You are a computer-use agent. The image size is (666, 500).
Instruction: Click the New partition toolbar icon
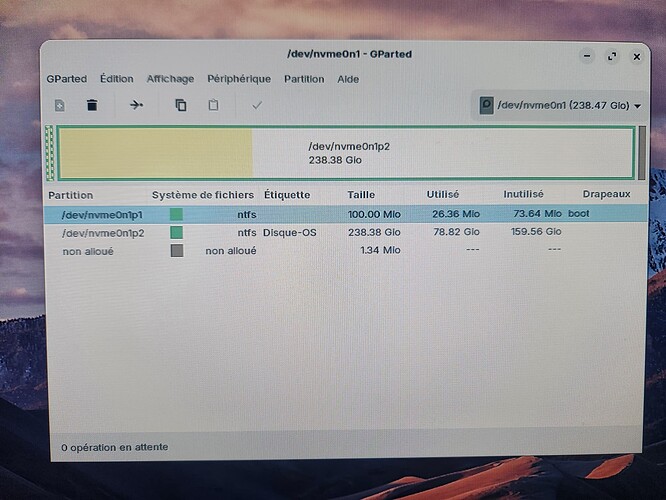point(60,105)
